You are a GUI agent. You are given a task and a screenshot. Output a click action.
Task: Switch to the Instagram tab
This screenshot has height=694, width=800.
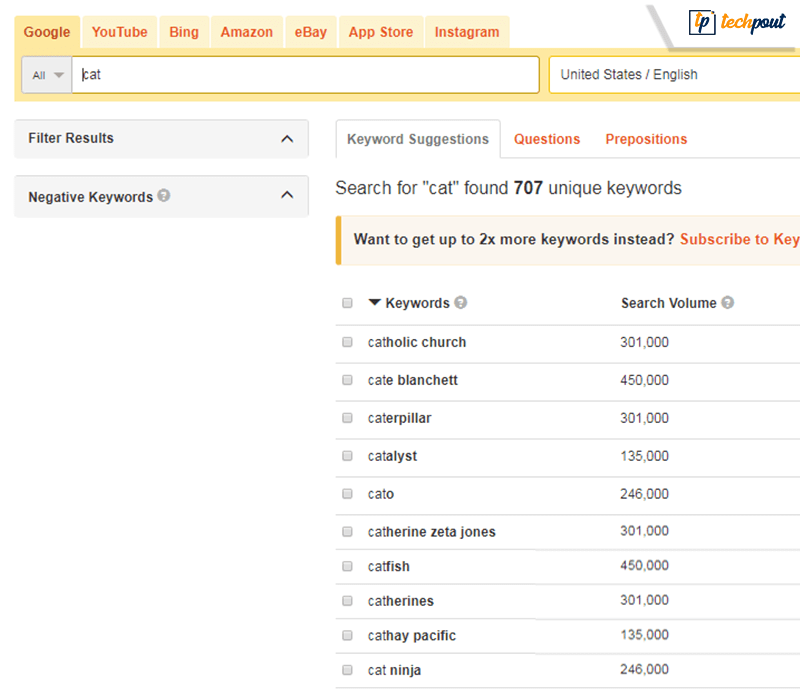(467, 32)
